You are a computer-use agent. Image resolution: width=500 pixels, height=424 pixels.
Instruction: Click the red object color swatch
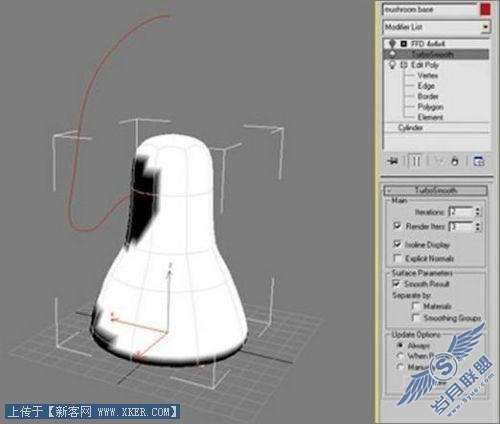tap(485, 9)
